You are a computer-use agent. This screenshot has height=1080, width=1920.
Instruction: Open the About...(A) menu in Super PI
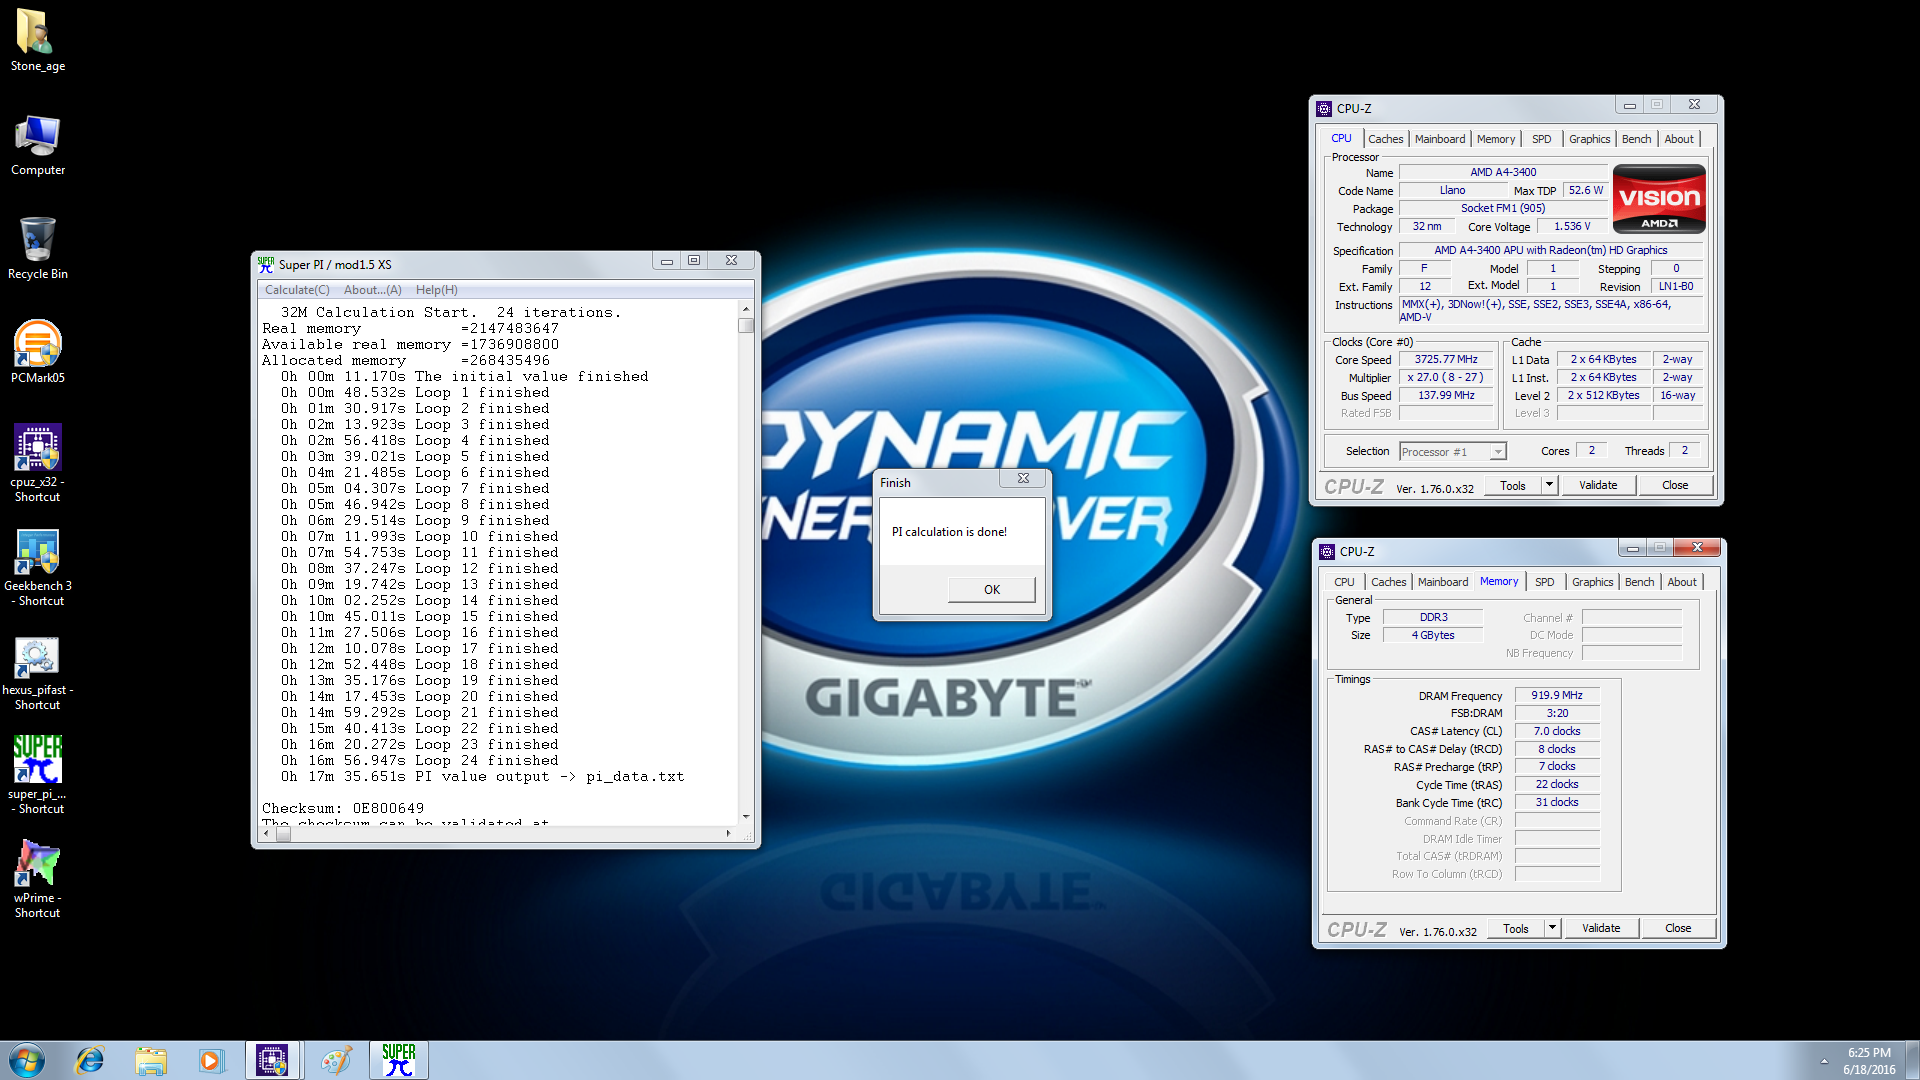[373, 290]
